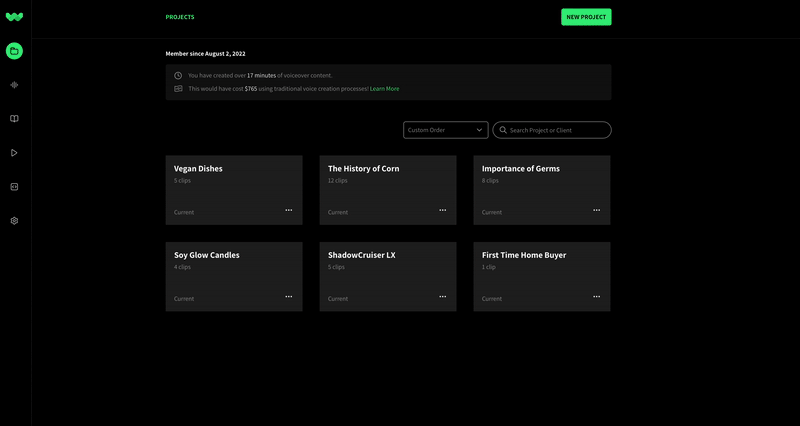This screenshot has height=426, width=800.
Task: Click the '17 minutes' value
Action: tap(261, 76)
